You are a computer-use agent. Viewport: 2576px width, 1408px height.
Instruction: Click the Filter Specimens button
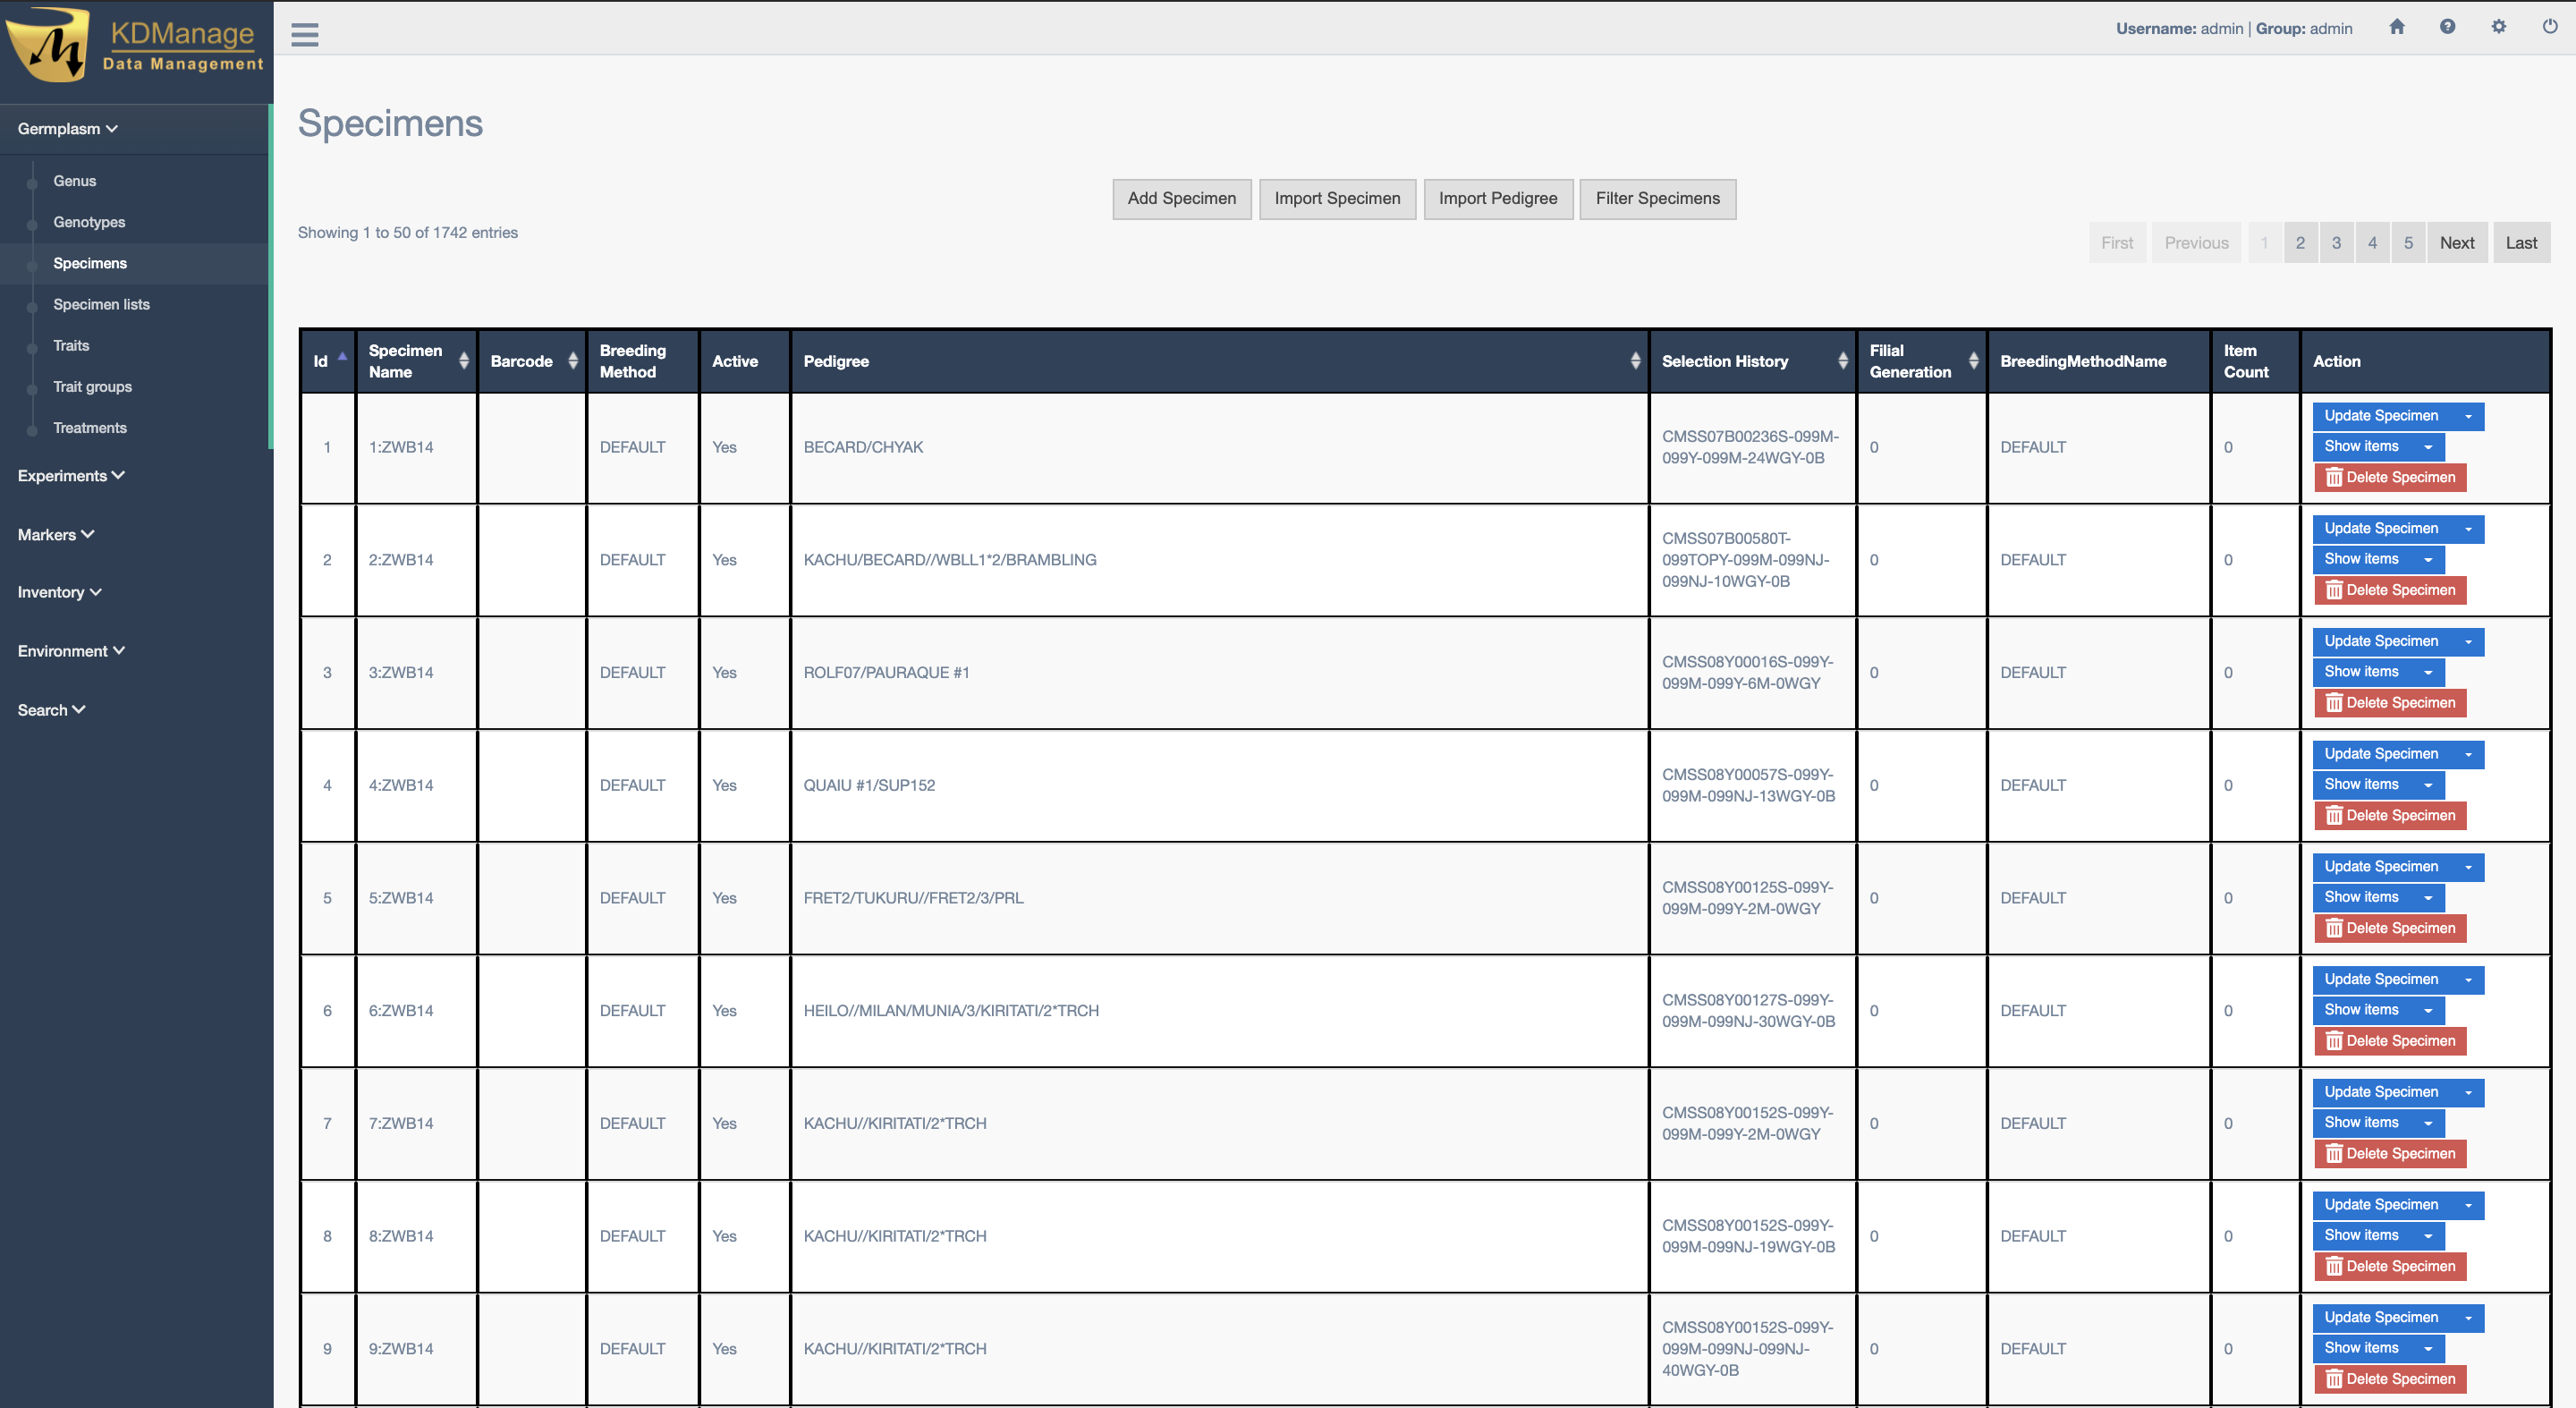tap(1657, 199)
